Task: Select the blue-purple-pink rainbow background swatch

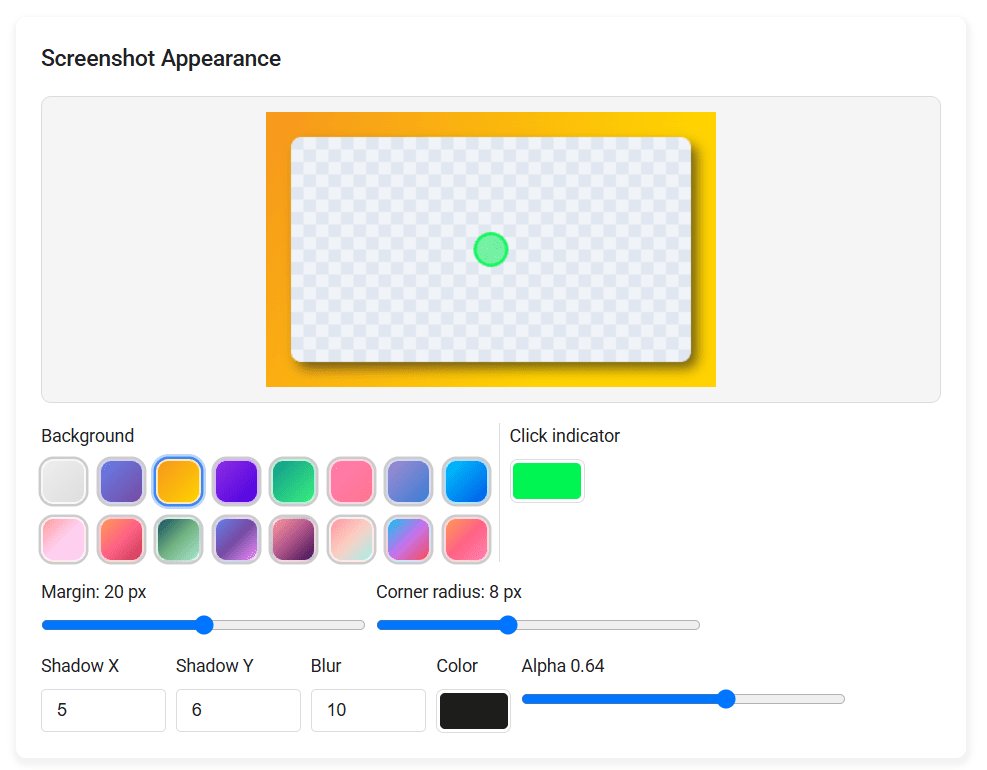Action: (409, 540)
